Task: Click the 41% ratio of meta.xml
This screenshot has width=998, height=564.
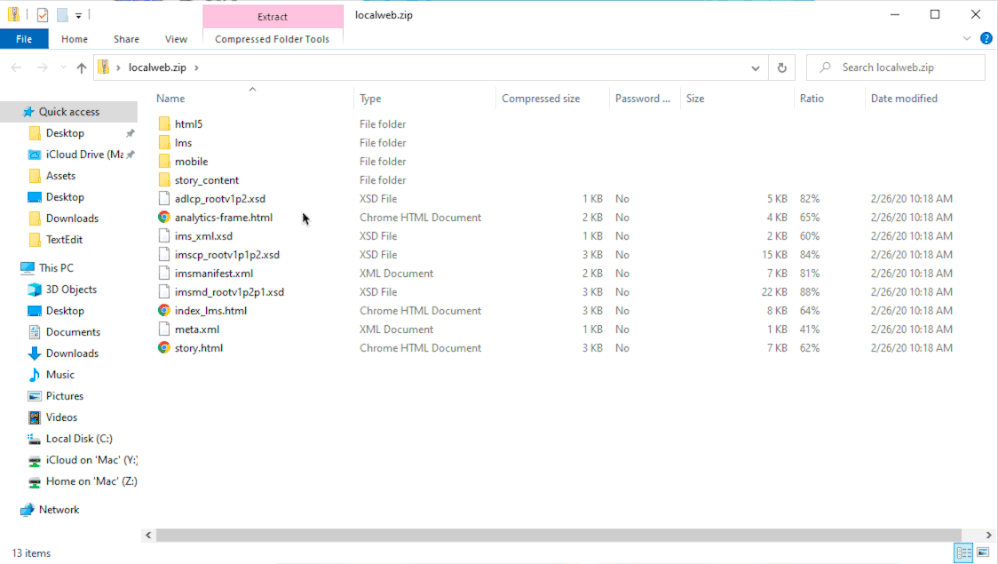Action: [x=810, y=329]
